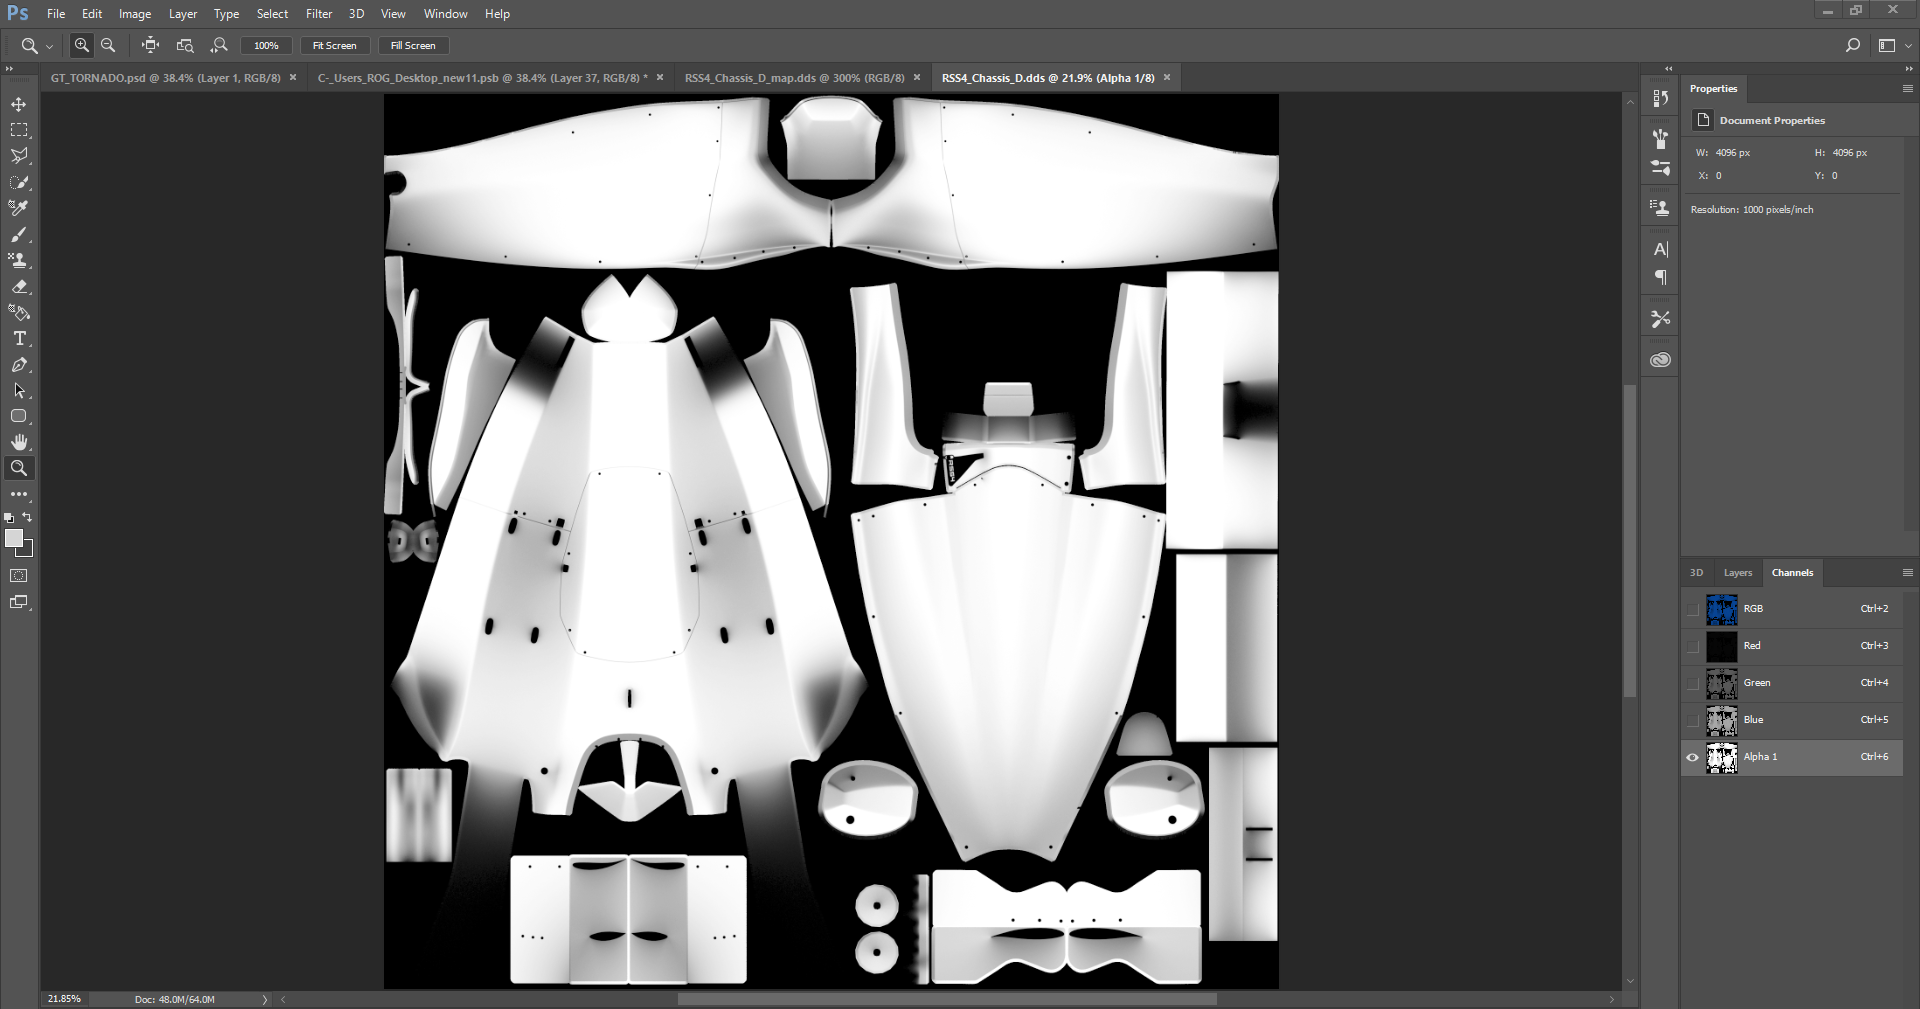Select the Quick Selection tool

coord(19,182)
